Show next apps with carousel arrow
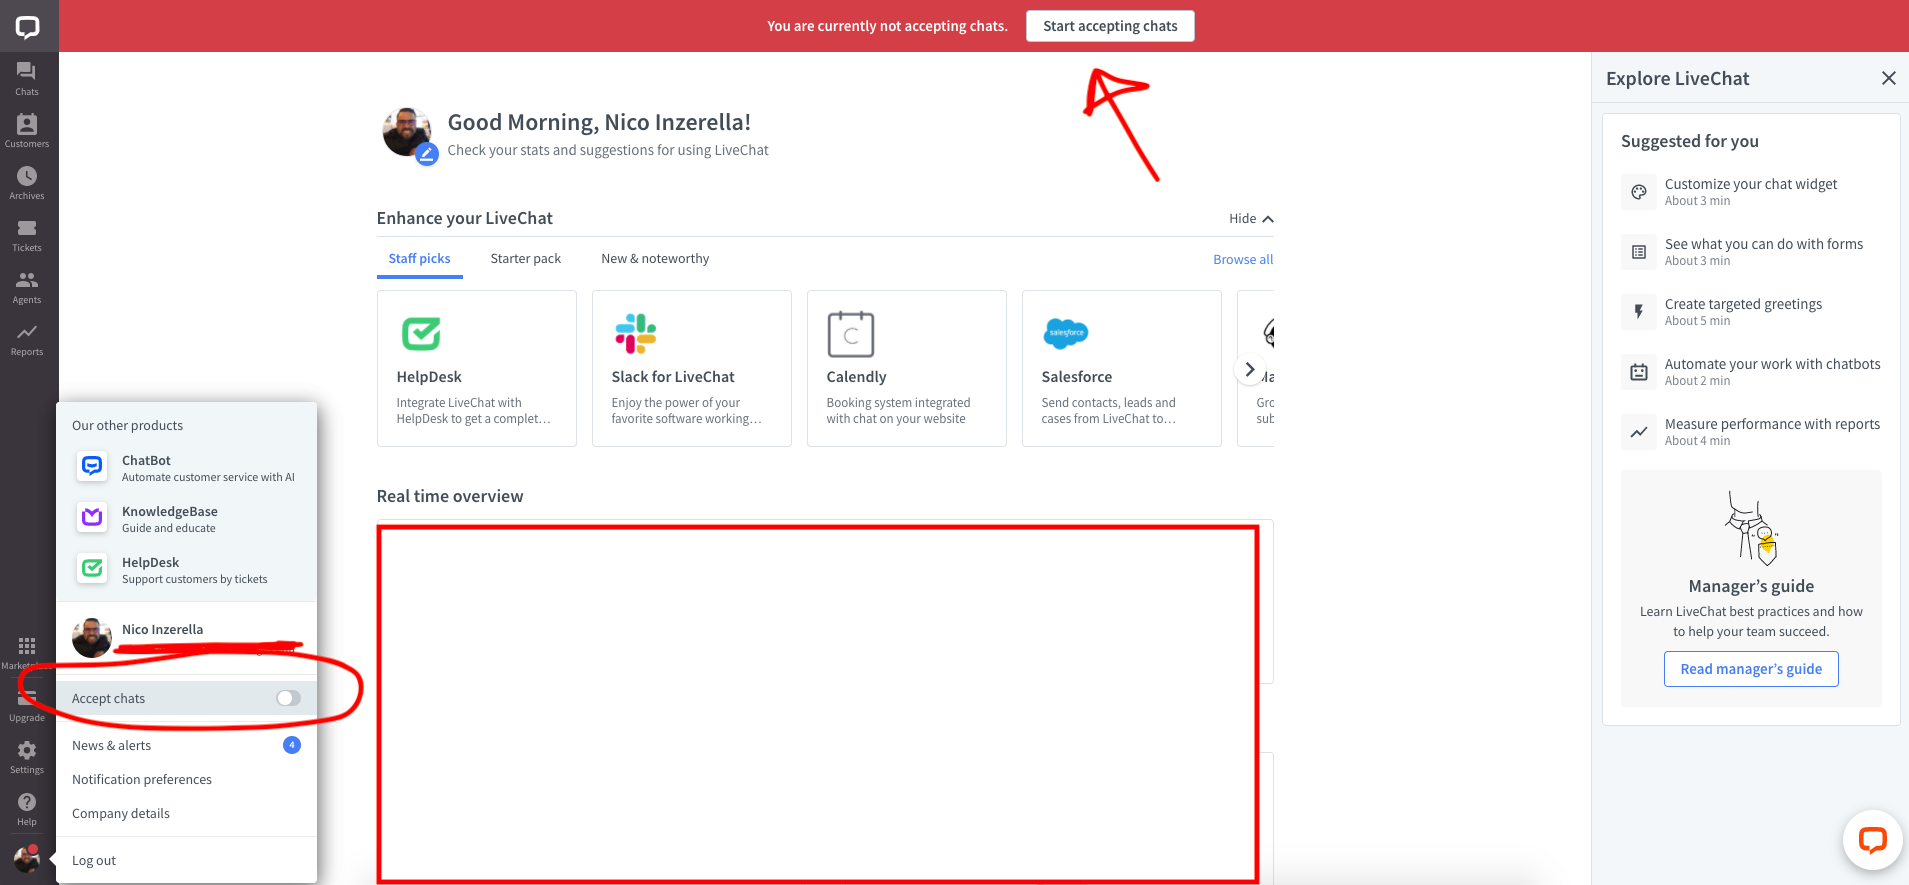This screenshot has width=1909, height=885. click(x=1249, y=369)
